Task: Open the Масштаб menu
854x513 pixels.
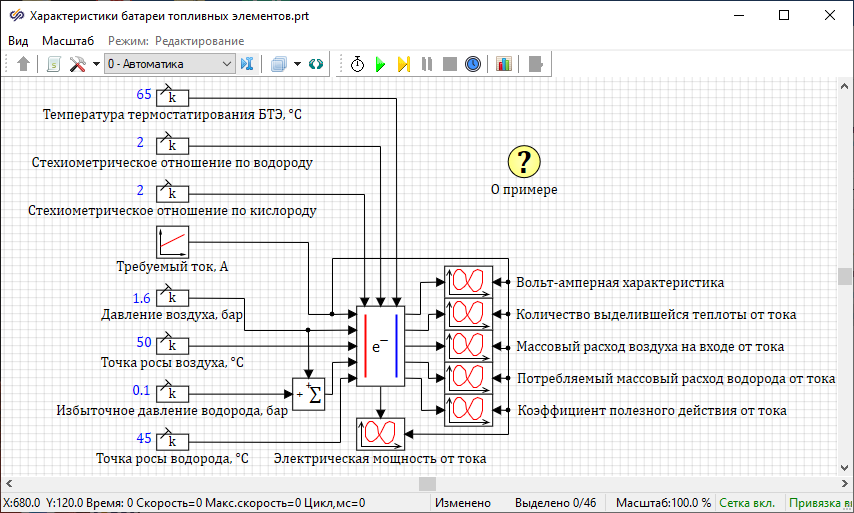Action: coord(68,41)
